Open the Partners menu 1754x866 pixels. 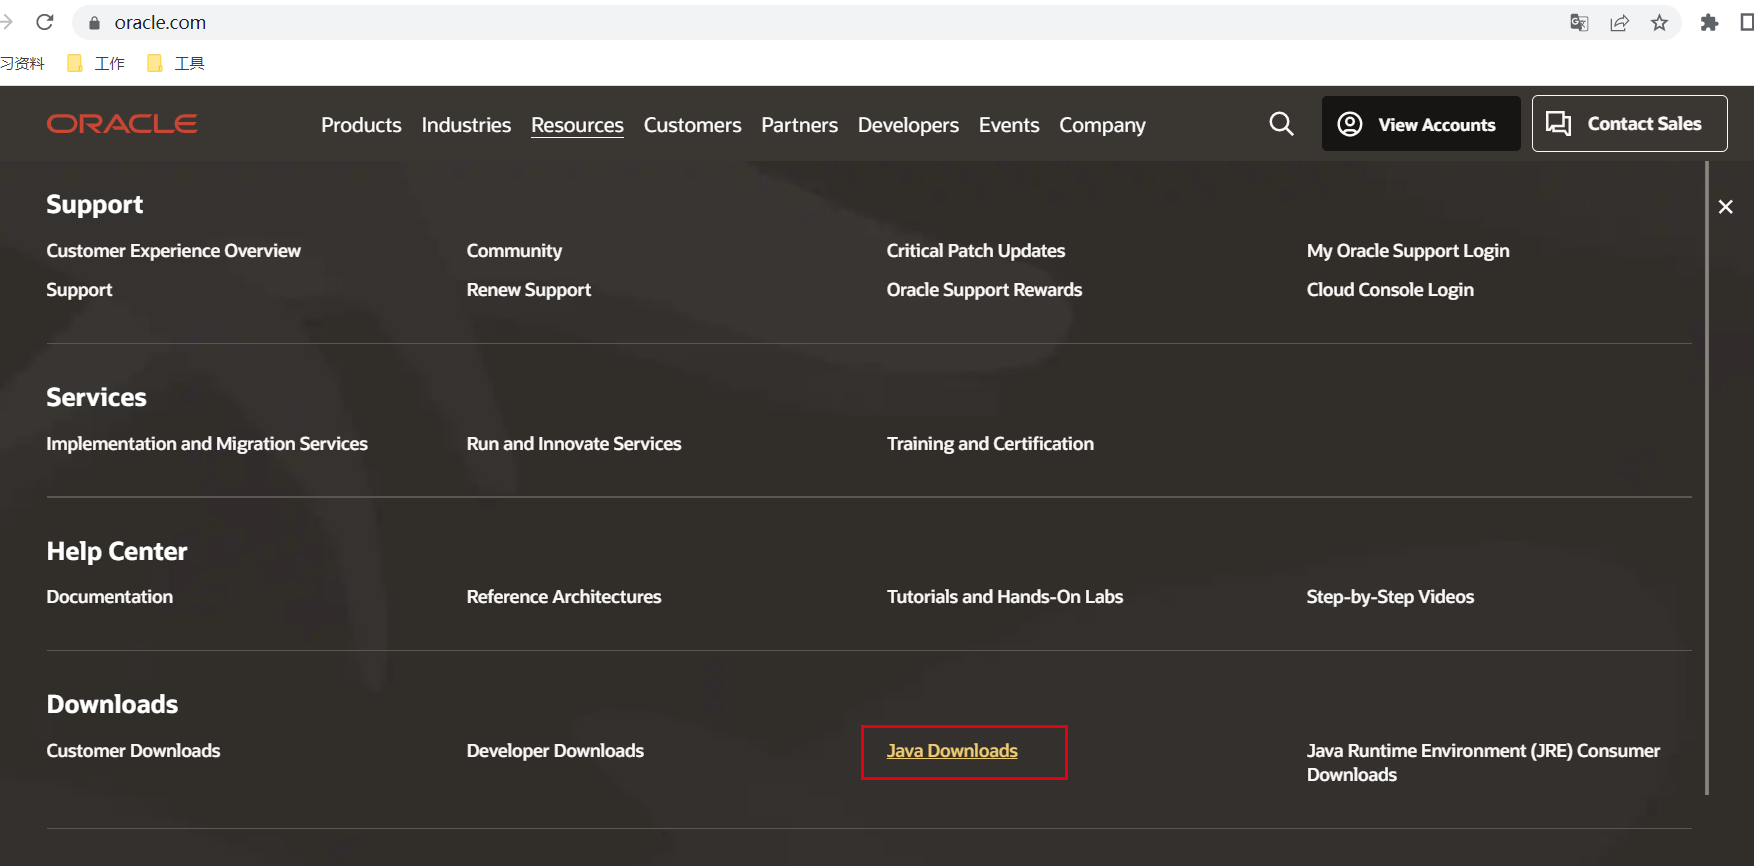799,125
